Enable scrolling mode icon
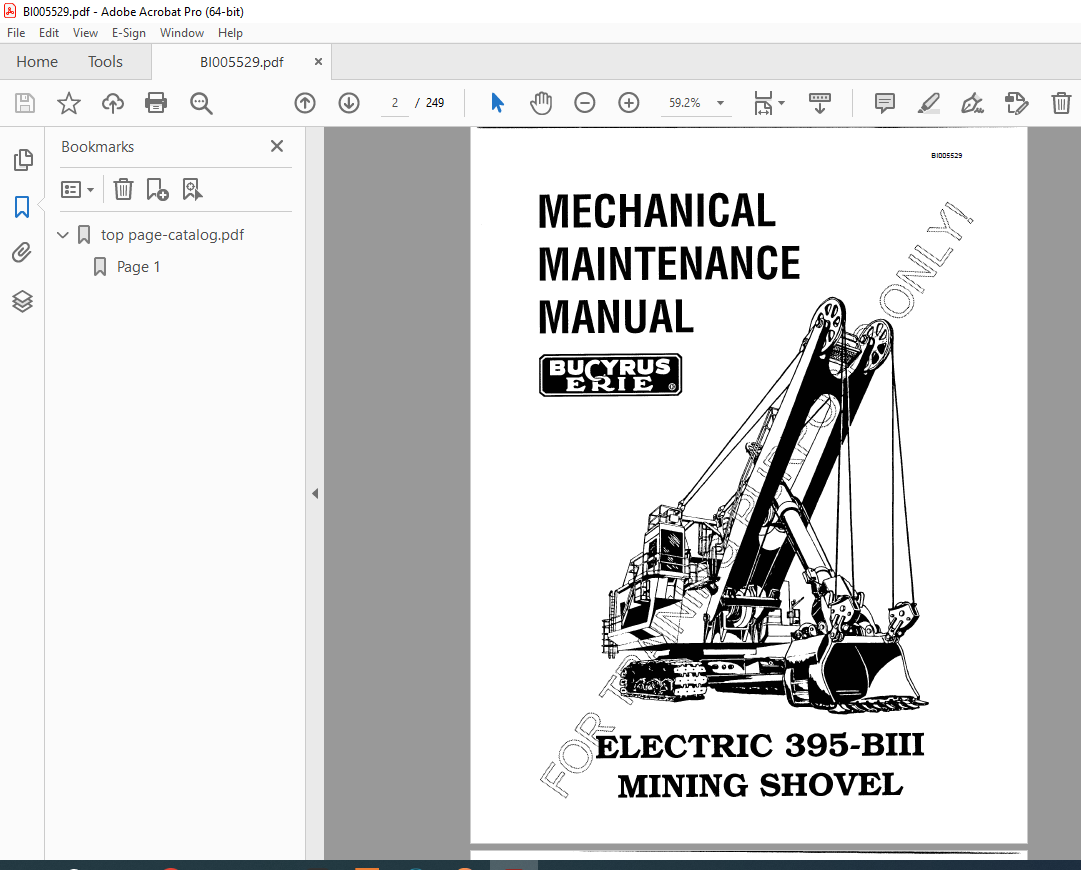Viewport: 1081px width, 870px height. (x=820, y=103)
